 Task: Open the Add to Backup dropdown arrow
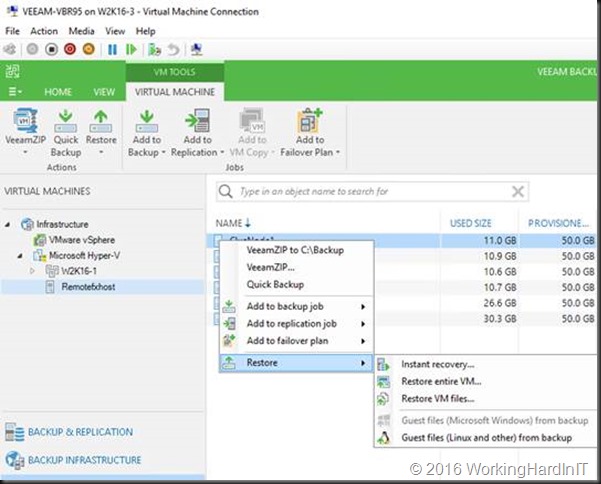pyautogui.click(x=164, y=152)
